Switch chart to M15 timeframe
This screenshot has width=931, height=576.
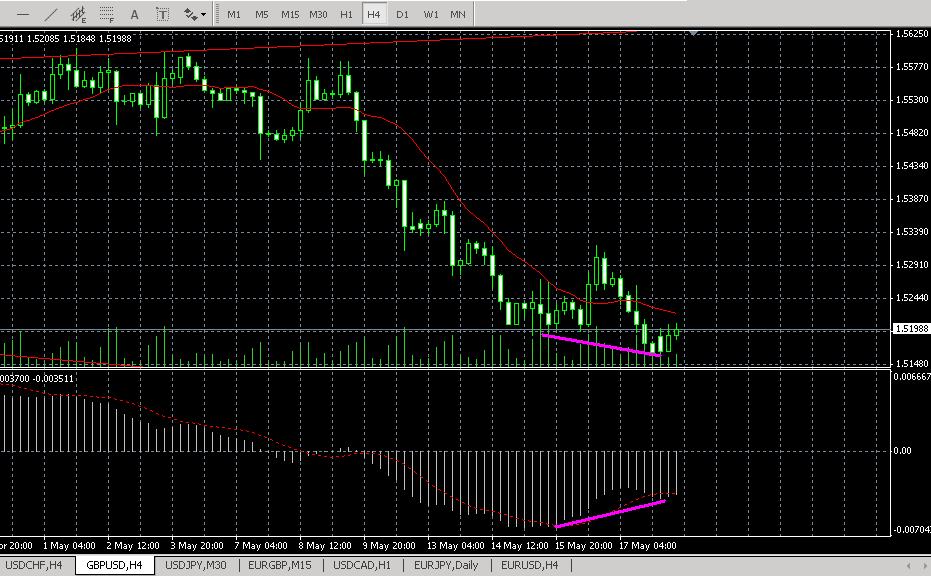290,15
